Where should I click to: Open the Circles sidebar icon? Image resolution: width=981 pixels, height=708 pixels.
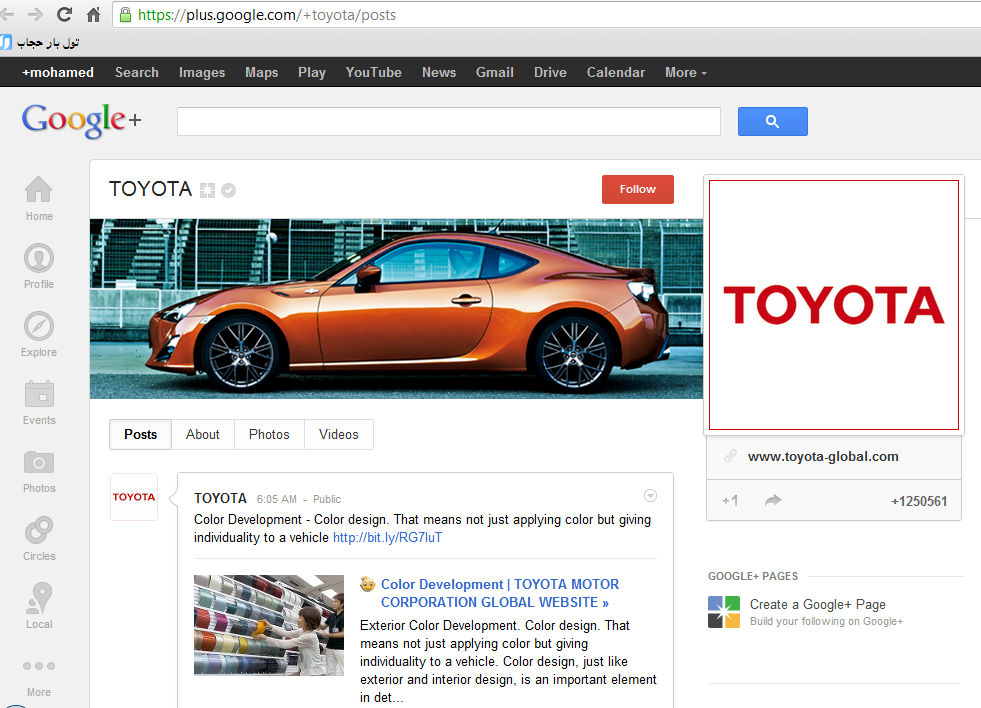39,530
